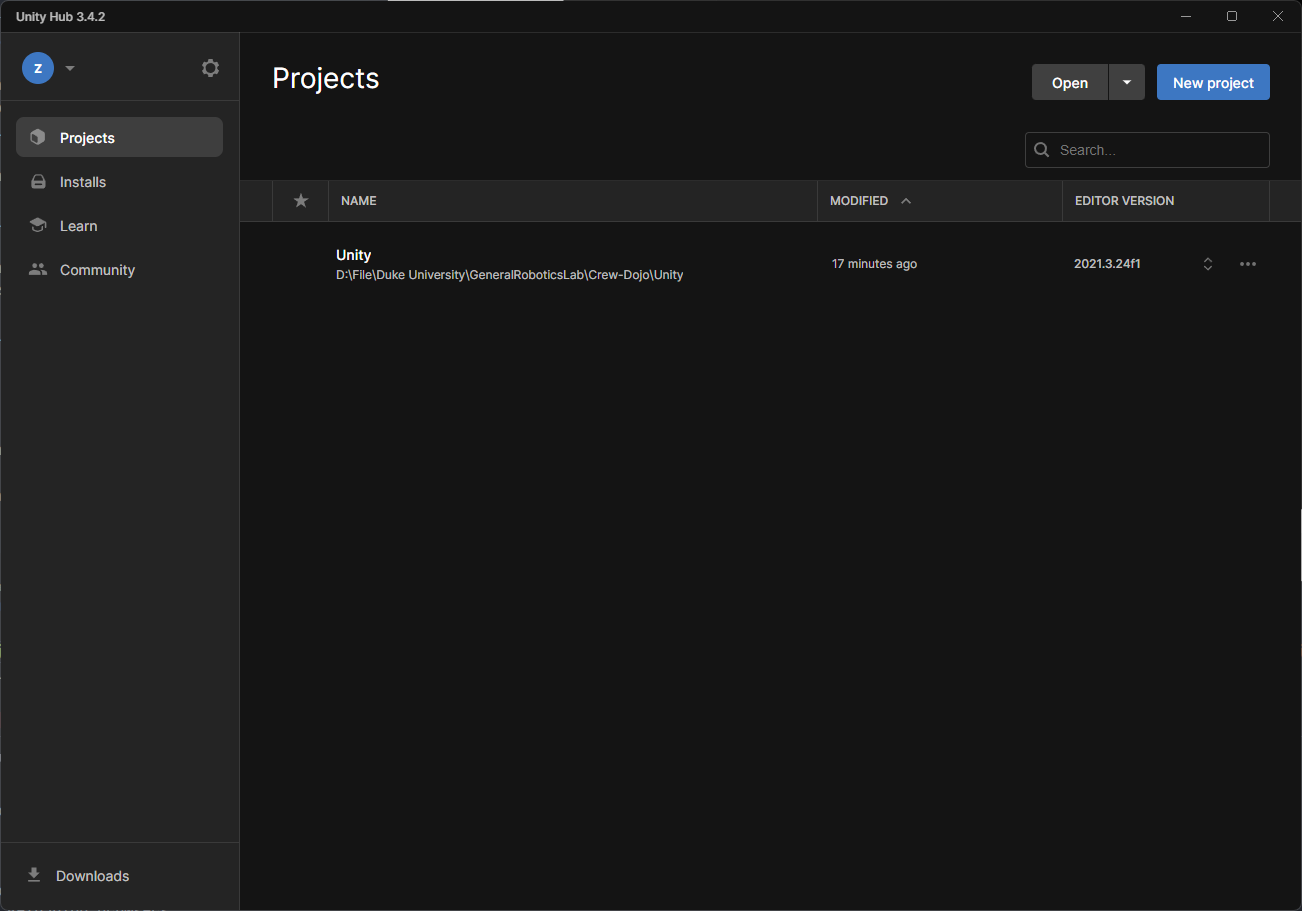The image size is (1302, 911).
Task: Focus the project Search field
Action: point(1147,150)
